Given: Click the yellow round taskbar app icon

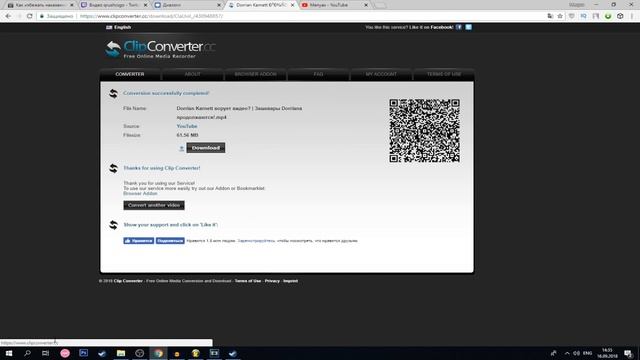Looking at the screenshot, I should tap(196, 353).
